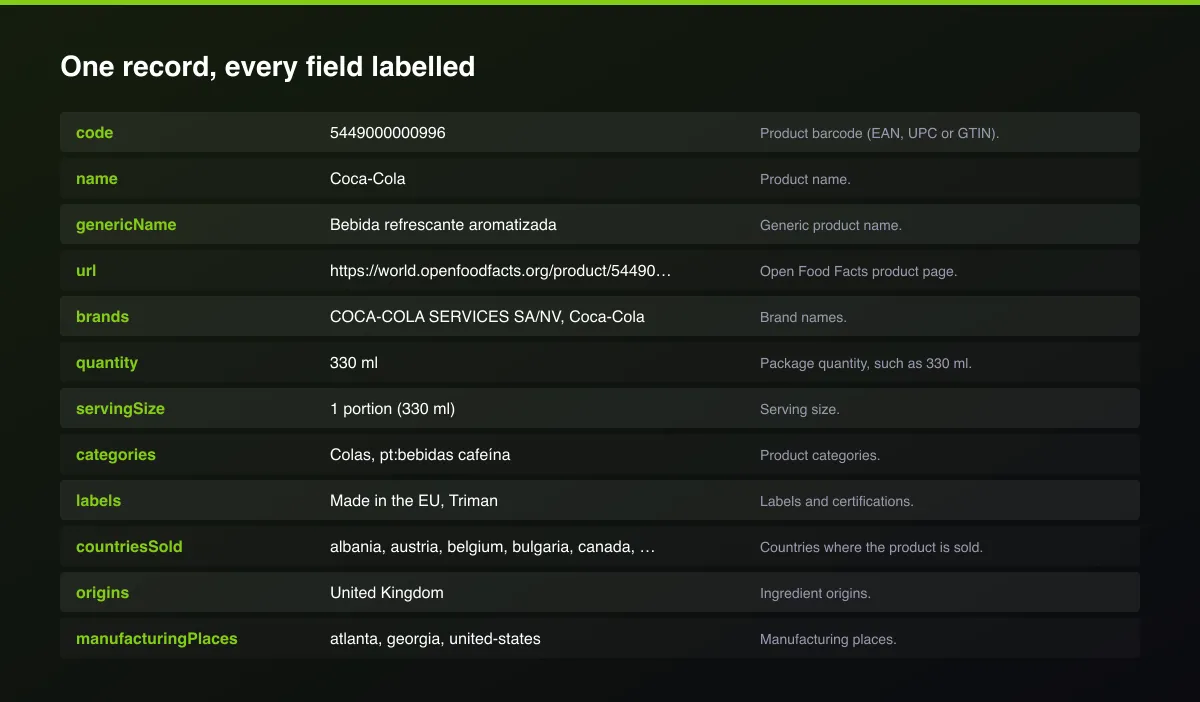Click the value "atlanta, georgia, united-states"
1200x702 pixels.
(x=435, y=639)
